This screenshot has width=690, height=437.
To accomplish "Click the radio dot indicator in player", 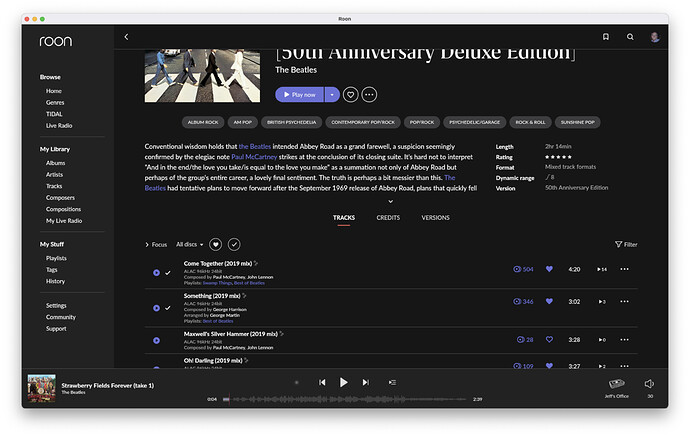I will [x=297, y=382].
